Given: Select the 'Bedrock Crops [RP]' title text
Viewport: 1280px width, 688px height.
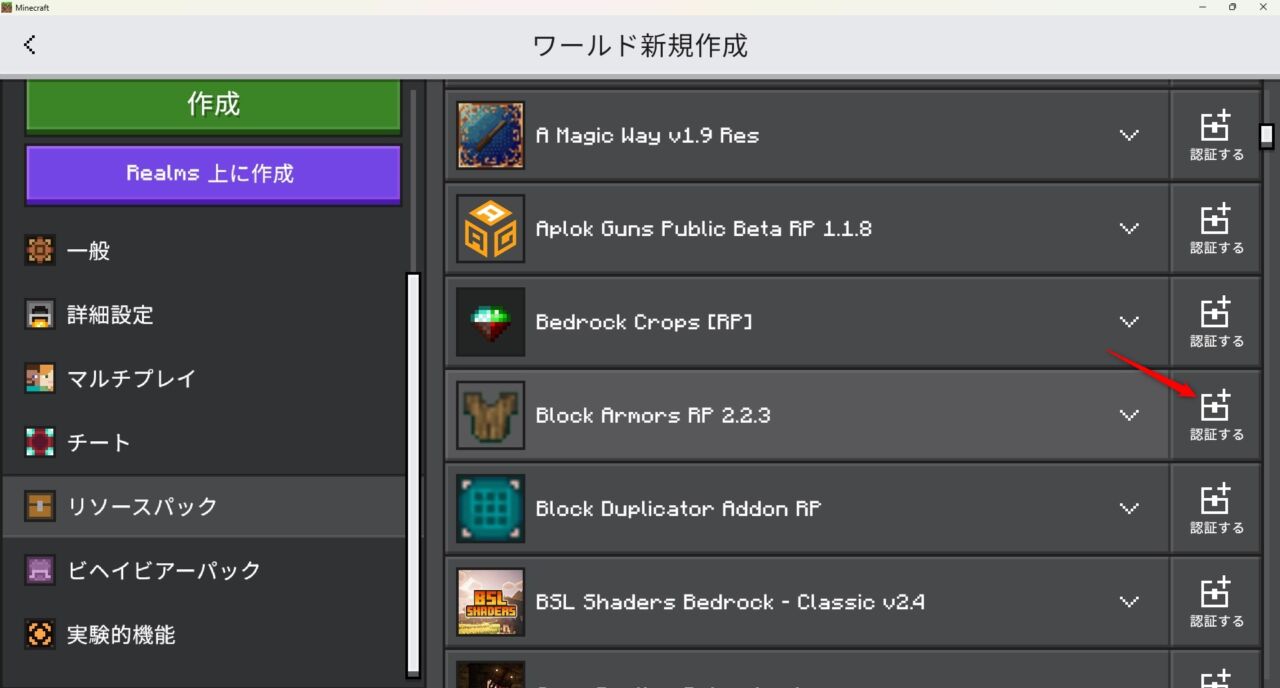Looking at the screenshot, I should pos(644,322).
